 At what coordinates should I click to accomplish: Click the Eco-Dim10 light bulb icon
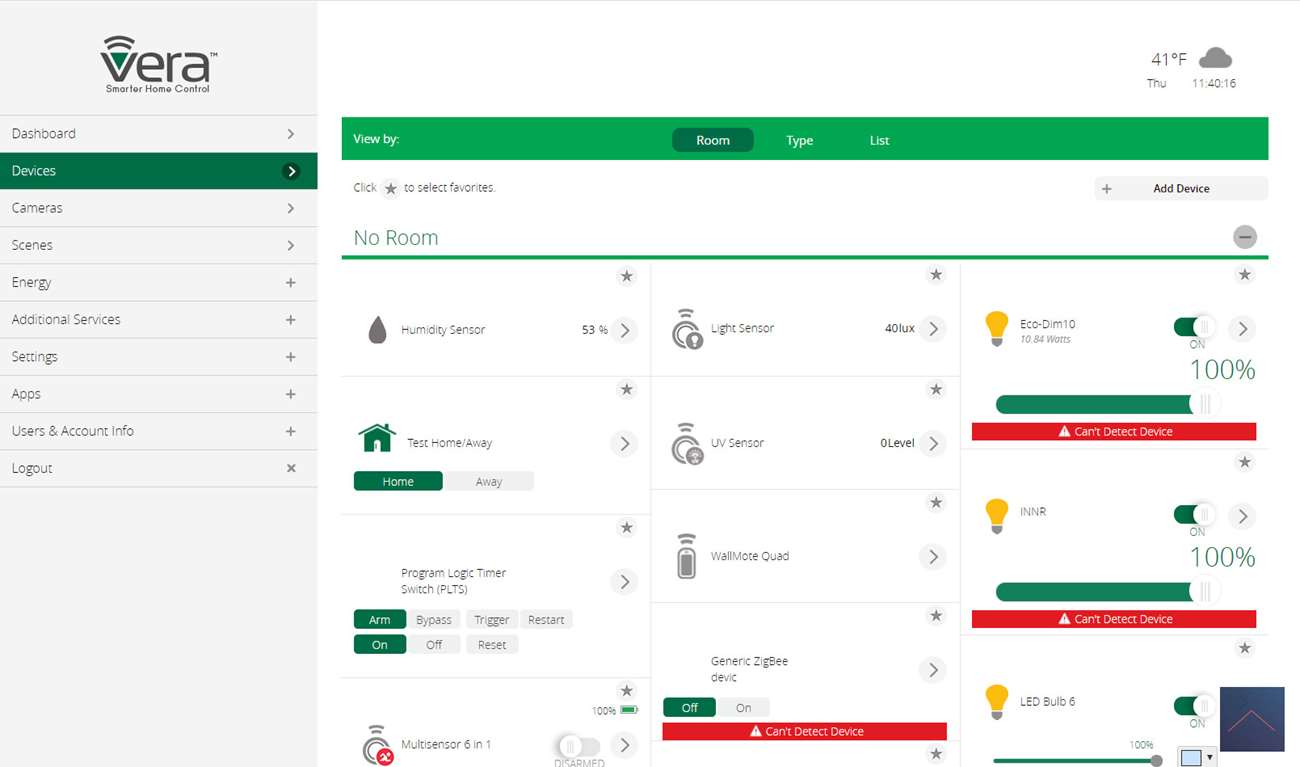(x=996, y=328)
